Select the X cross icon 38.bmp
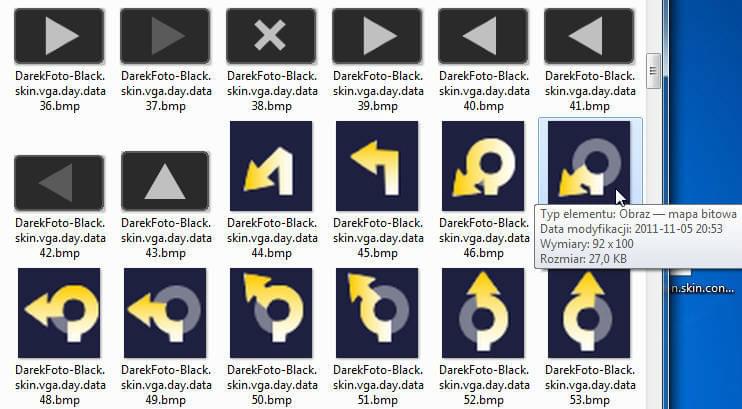Screen dimensions: 742x409 pyautogui.click(x=271, y=36)
